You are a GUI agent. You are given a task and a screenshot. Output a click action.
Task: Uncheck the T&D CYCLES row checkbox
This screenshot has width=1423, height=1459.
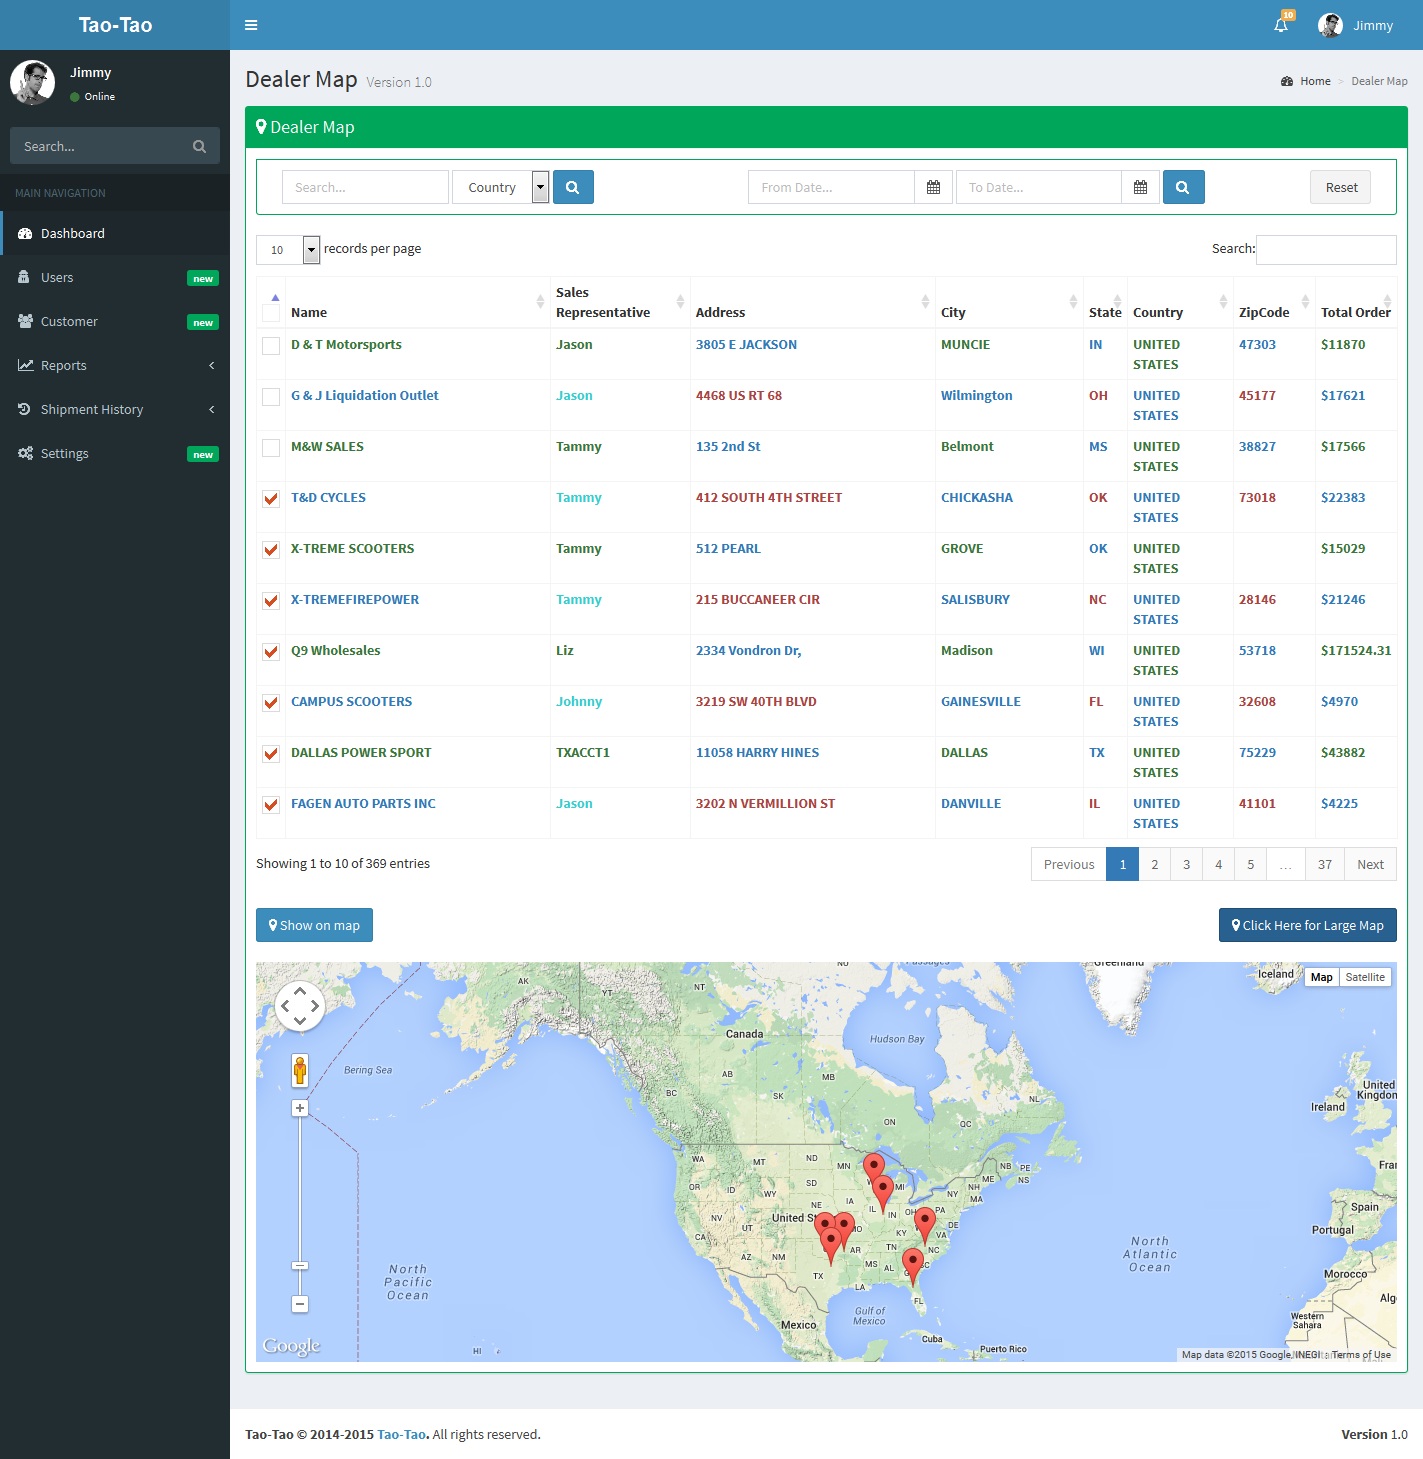271,499
